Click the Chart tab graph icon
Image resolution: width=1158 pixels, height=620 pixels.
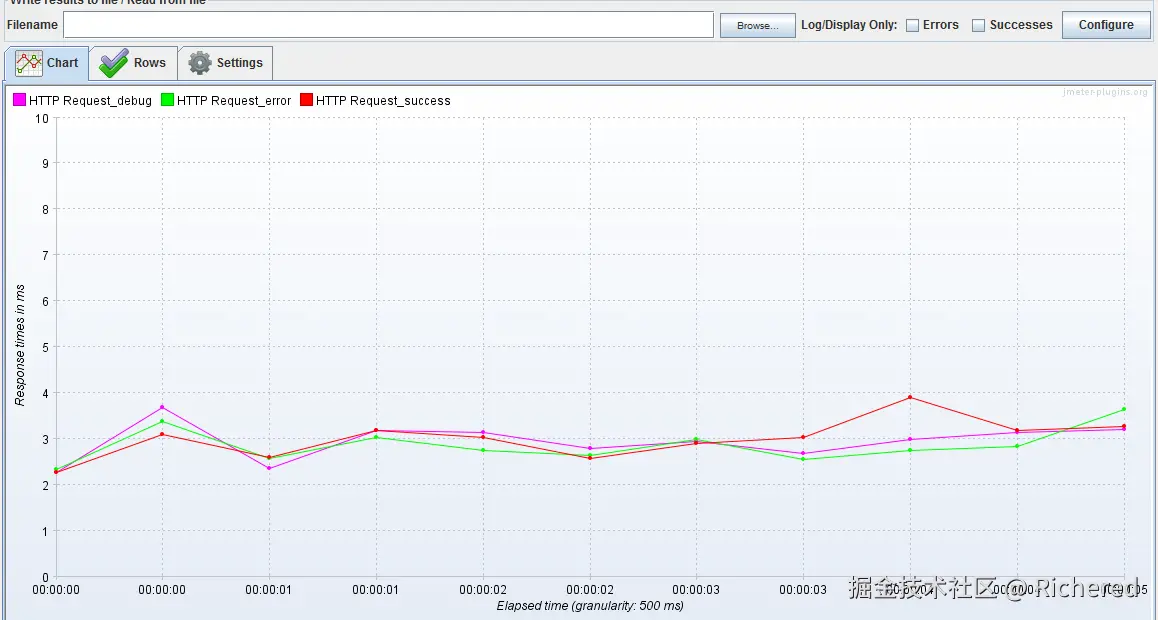pyautogui.click(x=29, y=63)
